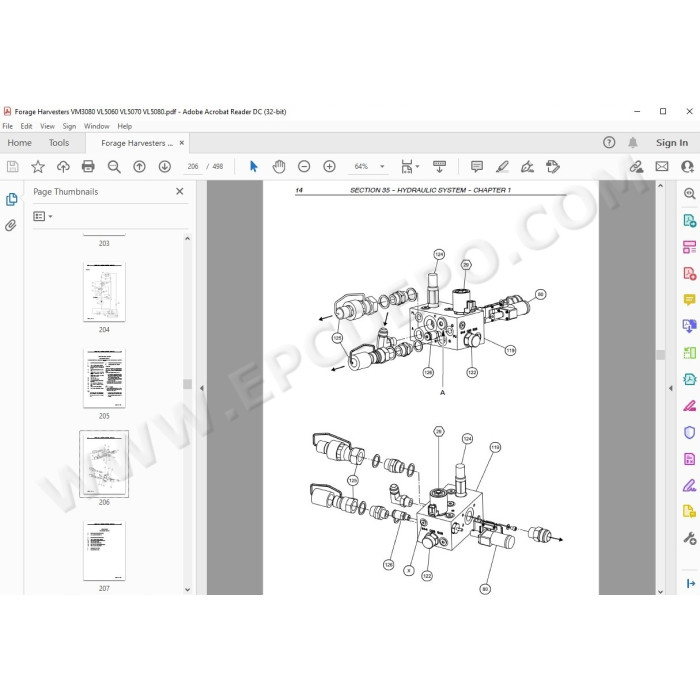
Task: Expand the right tools pane arrow
Action: (x=691, y=583)
